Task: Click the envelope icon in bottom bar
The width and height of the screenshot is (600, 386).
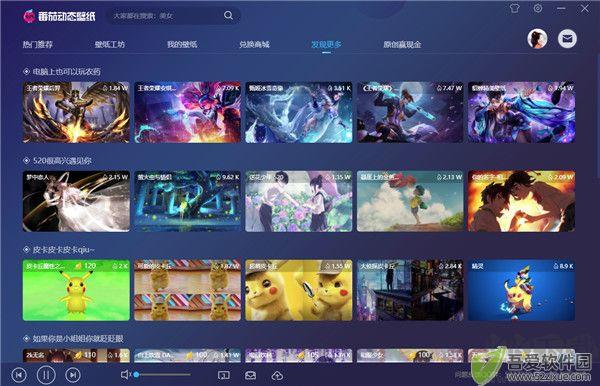Action: (x=251, y=376)
